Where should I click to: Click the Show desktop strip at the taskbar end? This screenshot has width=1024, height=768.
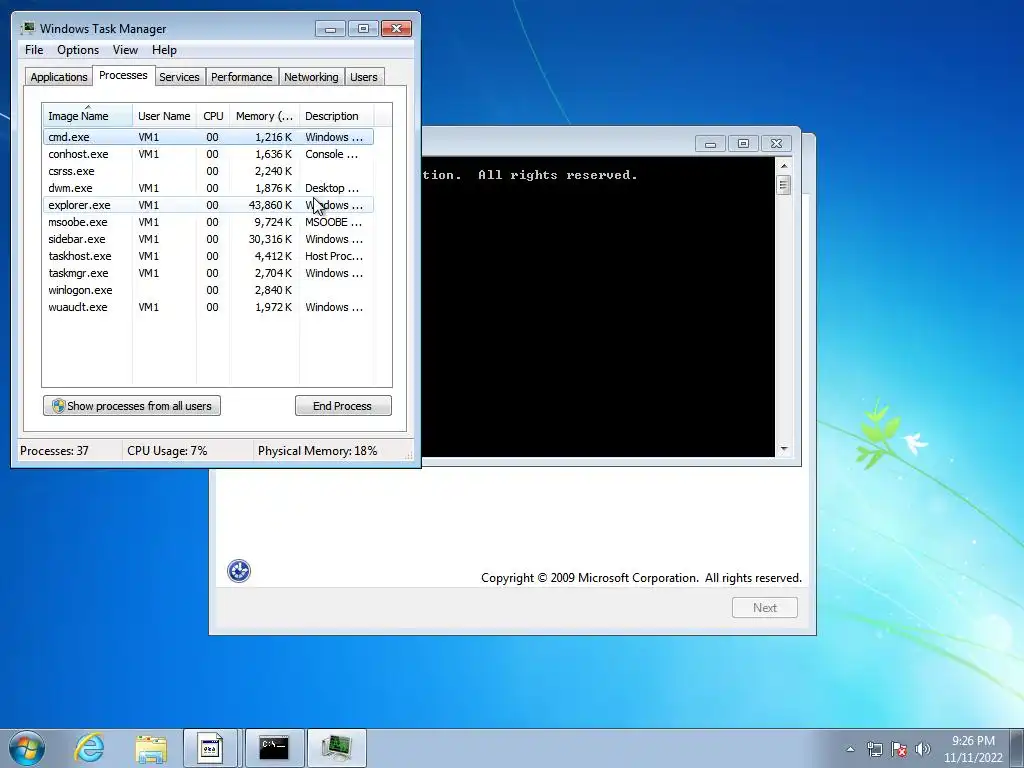coord(1017,748)
